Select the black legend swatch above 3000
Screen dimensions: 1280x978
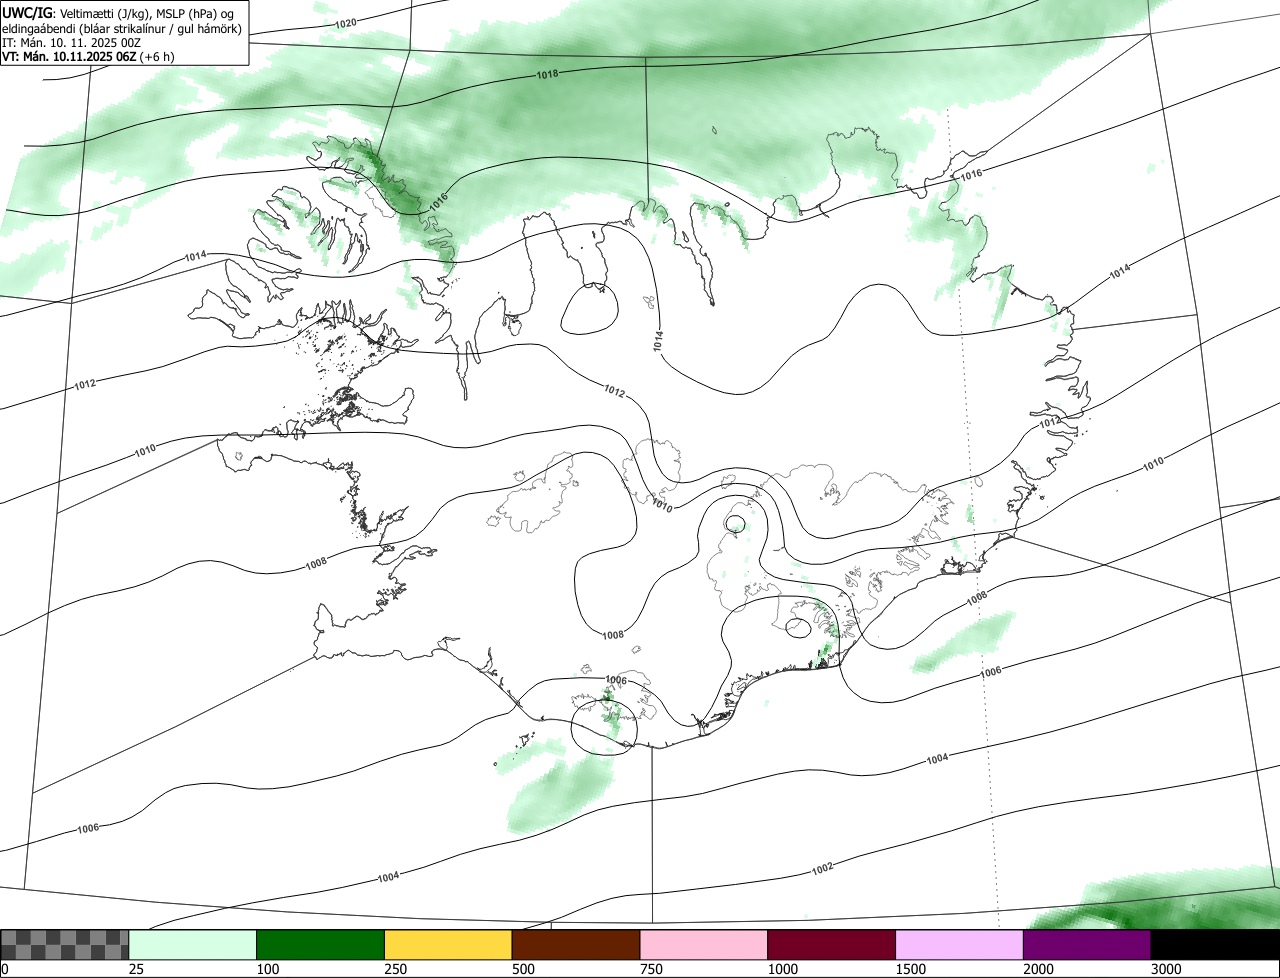click(1215, 945)
